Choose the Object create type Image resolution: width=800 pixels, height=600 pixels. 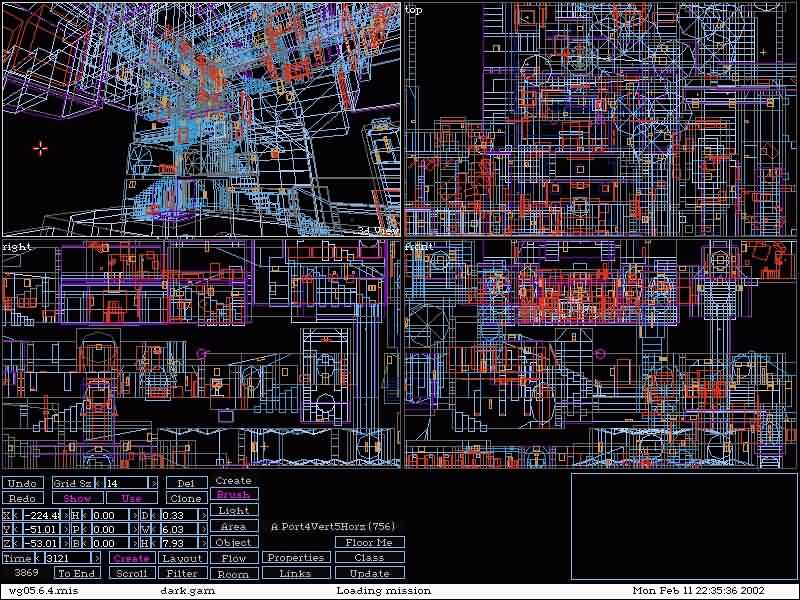[x=233, y=542]
